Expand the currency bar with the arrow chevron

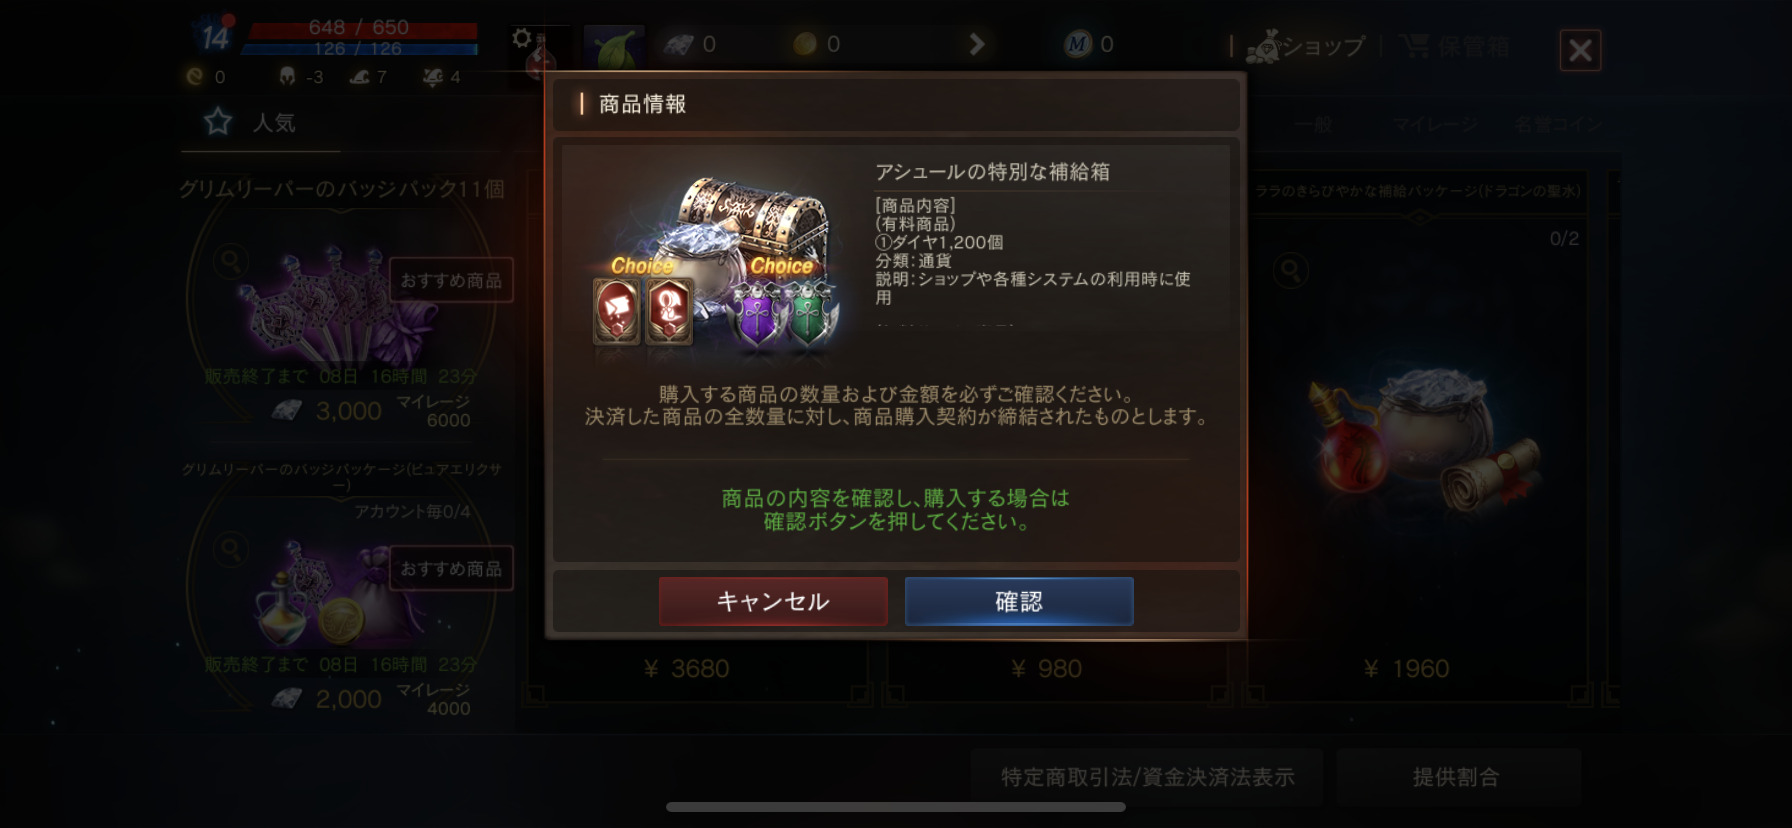coord(977,44)
